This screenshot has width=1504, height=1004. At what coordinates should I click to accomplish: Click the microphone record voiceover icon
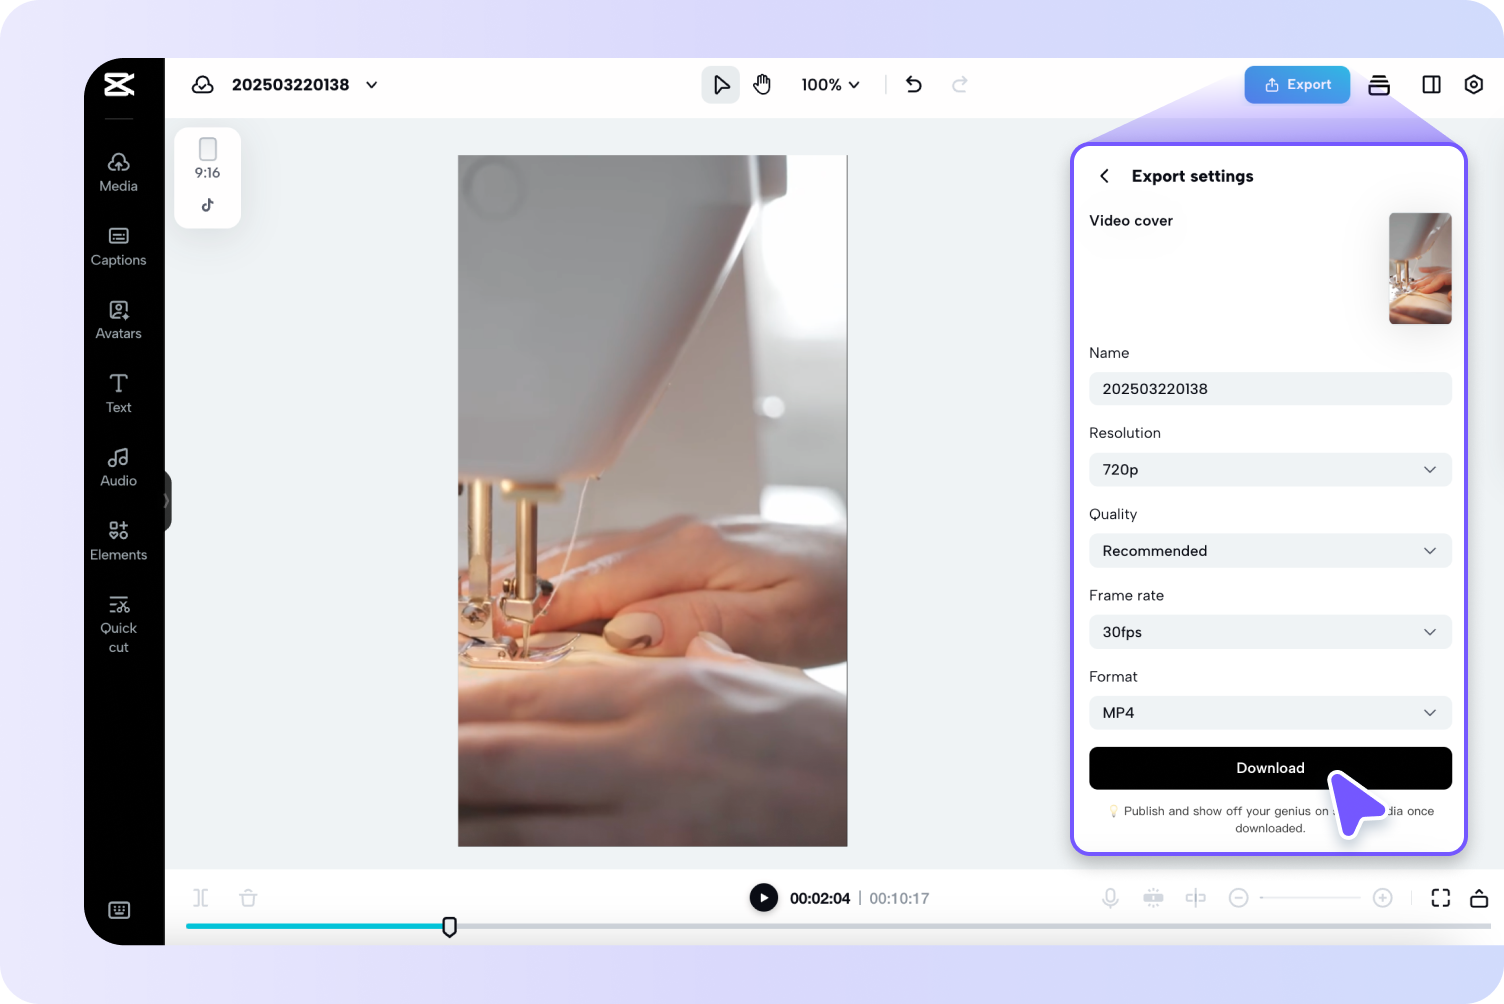(x=1110, y=898)
